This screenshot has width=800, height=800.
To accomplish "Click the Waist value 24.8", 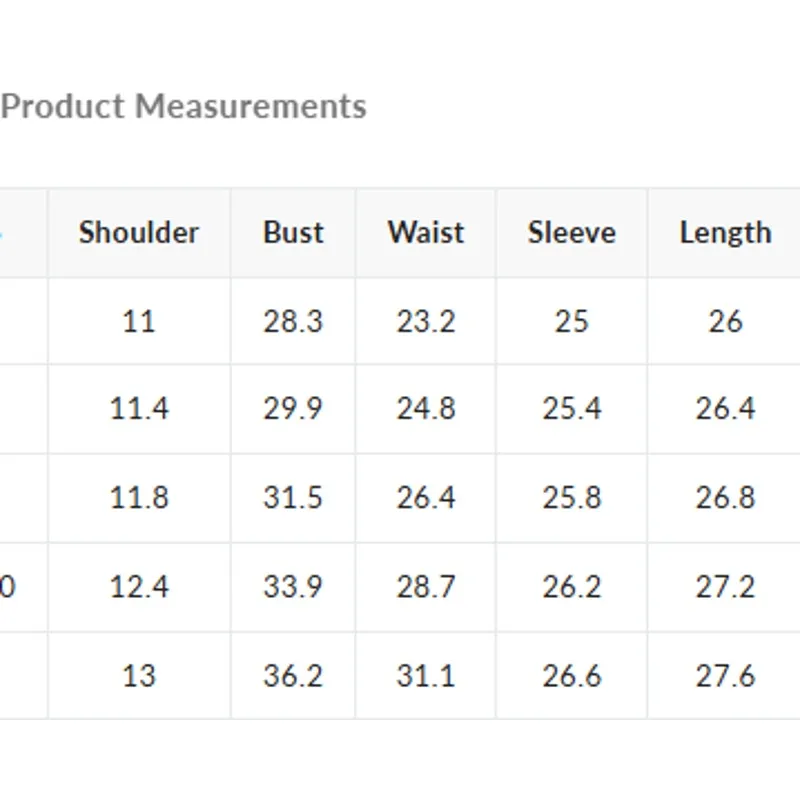I will [x=426, y=409].
